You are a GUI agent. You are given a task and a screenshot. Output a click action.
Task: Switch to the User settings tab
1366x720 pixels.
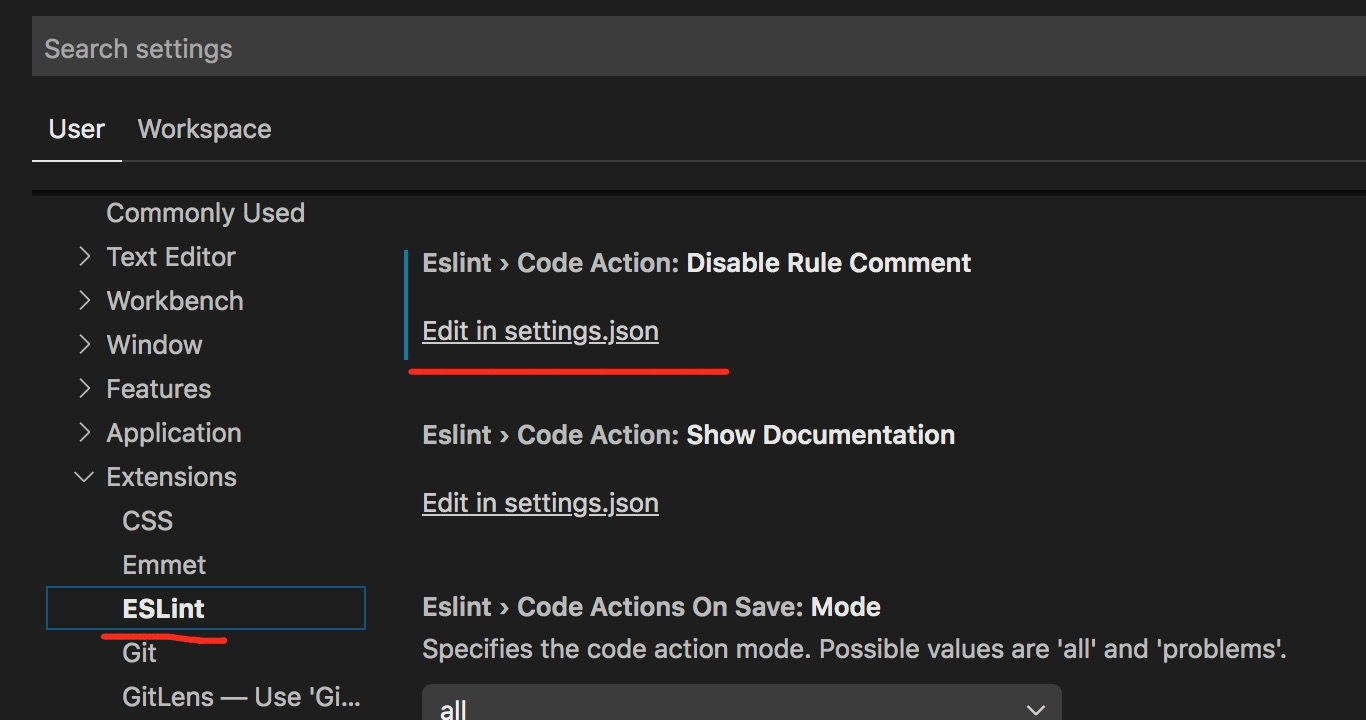click(x=77, y=129)
